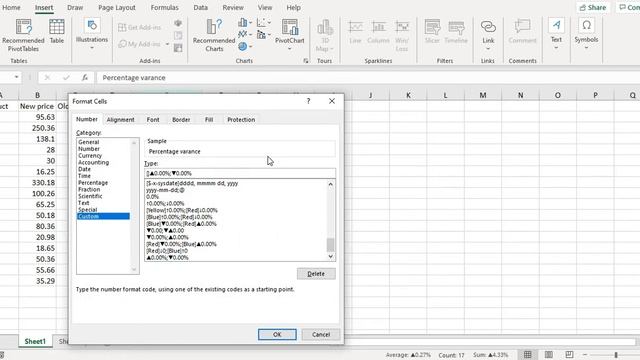Viewport: 640px width, 360px height.
Task: Open the Charts dialog launcher
Action: (306, 61)
